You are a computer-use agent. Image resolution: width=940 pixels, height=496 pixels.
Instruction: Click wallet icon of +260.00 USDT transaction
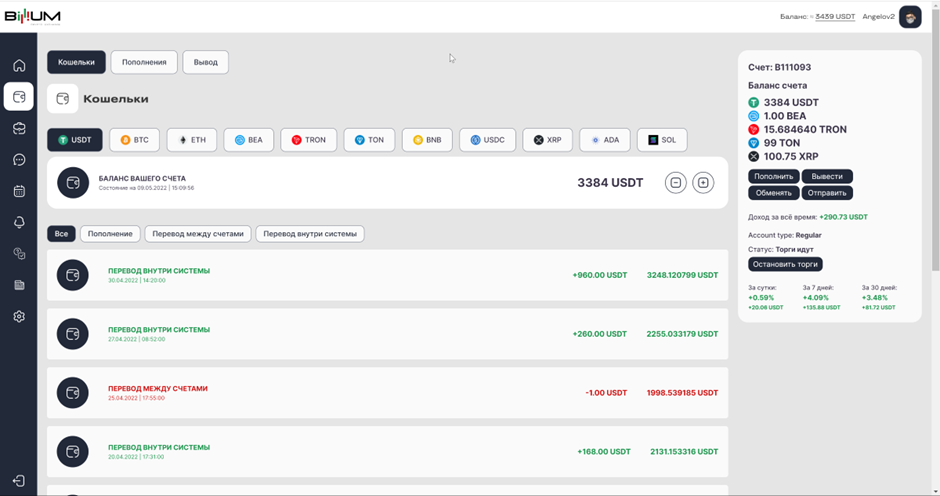point(73,334)
